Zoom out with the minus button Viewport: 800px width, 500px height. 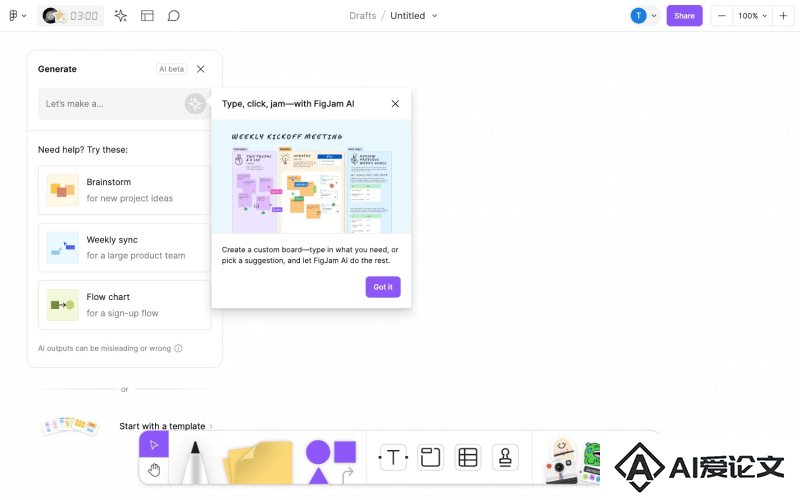pos(721,16)
